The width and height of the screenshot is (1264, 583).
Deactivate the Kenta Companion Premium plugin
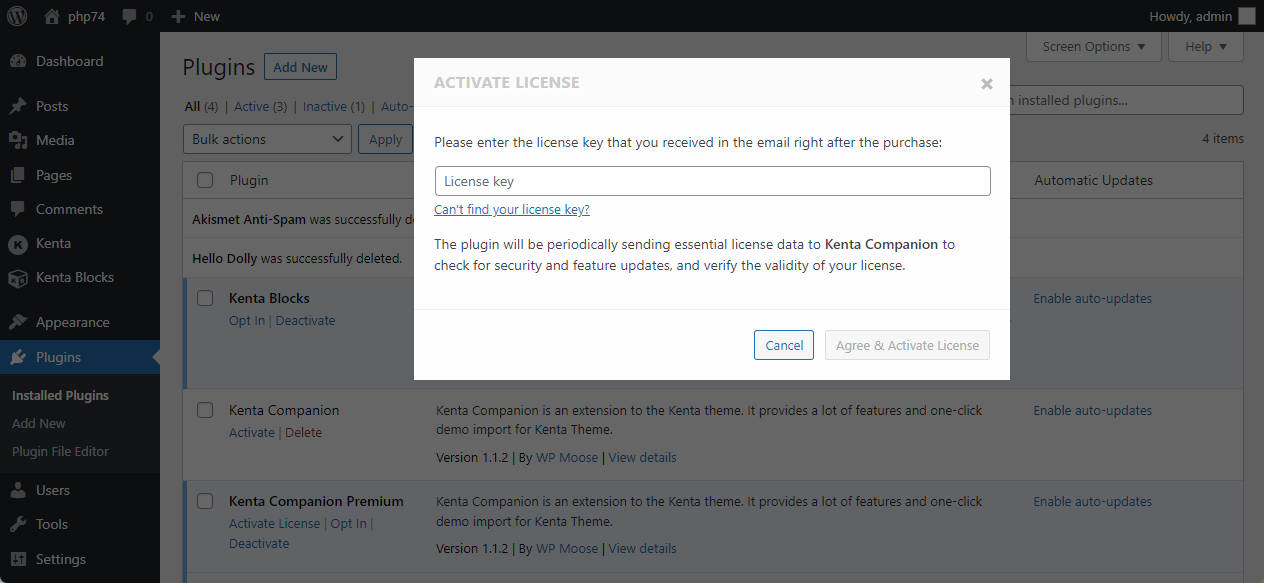[x=259, y=543]
